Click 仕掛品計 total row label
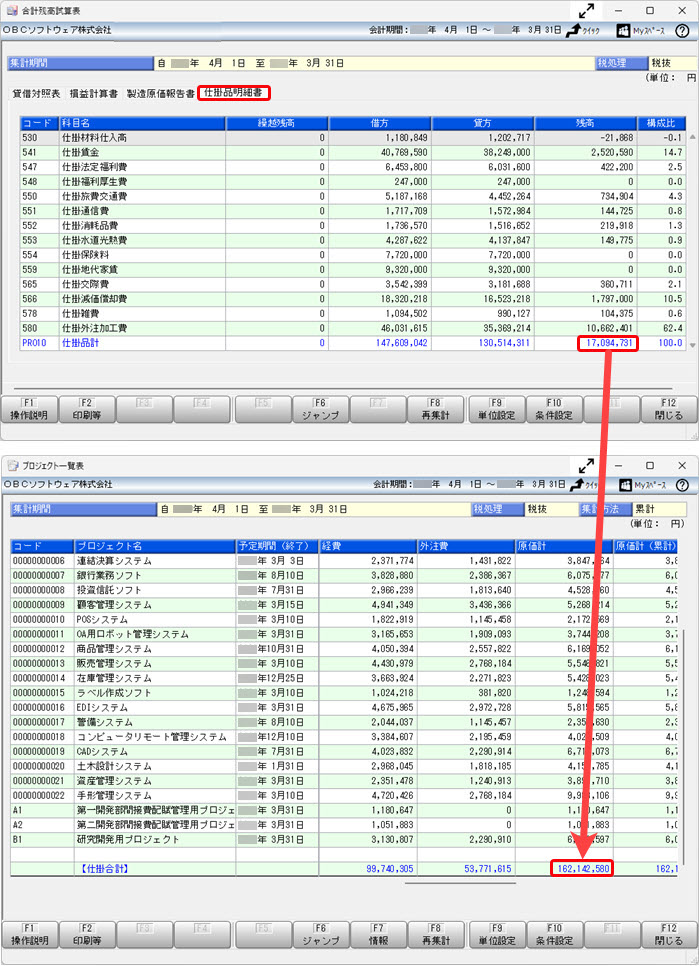 click(x=80, y=343)
